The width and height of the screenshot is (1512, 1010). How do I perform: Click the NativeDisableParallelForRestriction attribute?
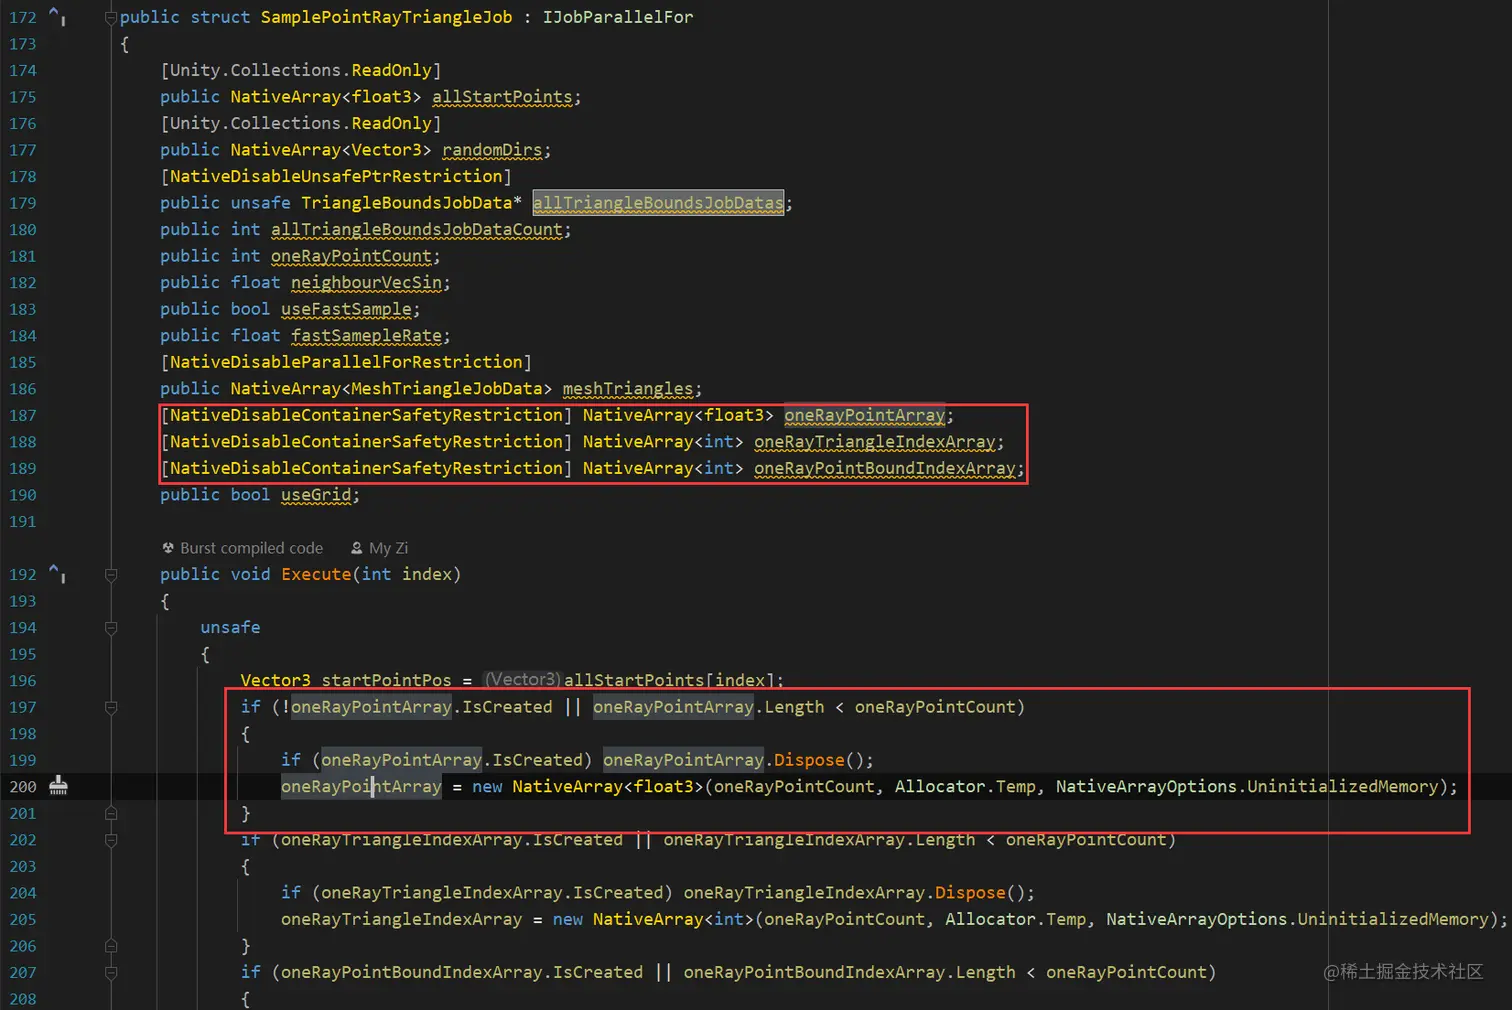coord(346,362)
